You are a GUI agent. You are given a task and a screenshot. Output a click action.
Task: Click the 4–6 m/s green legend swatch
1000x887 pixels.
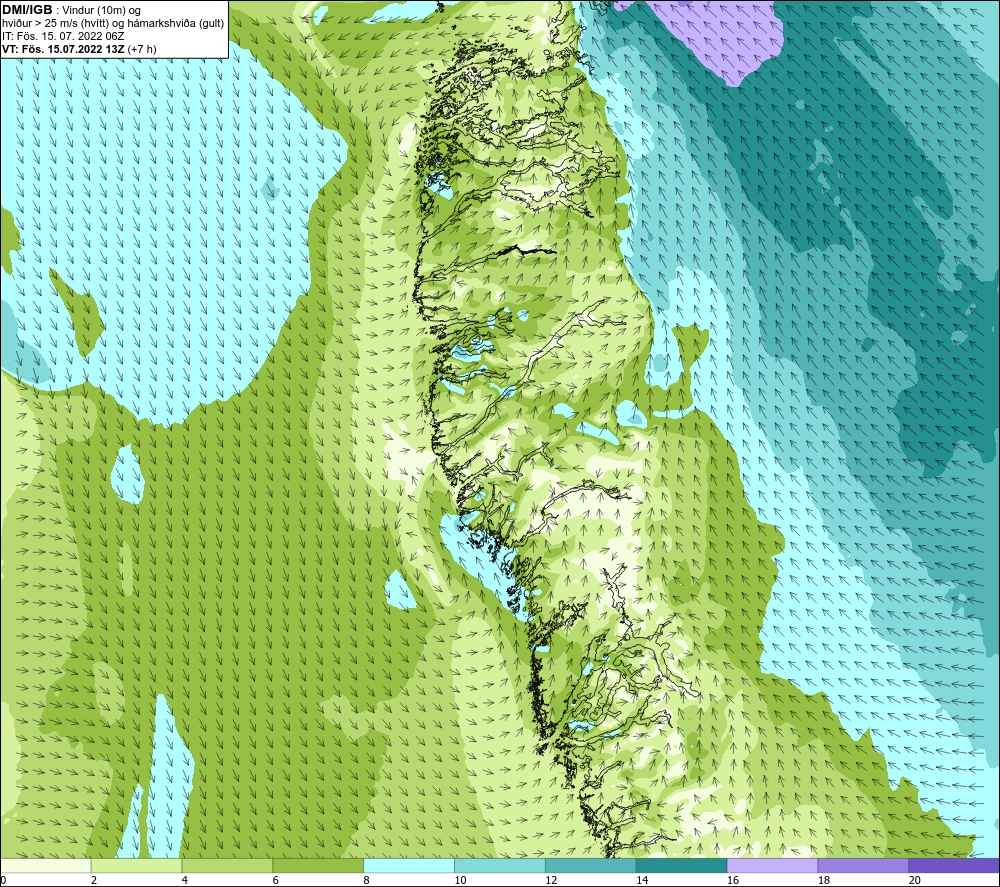[x=227, y=866]
